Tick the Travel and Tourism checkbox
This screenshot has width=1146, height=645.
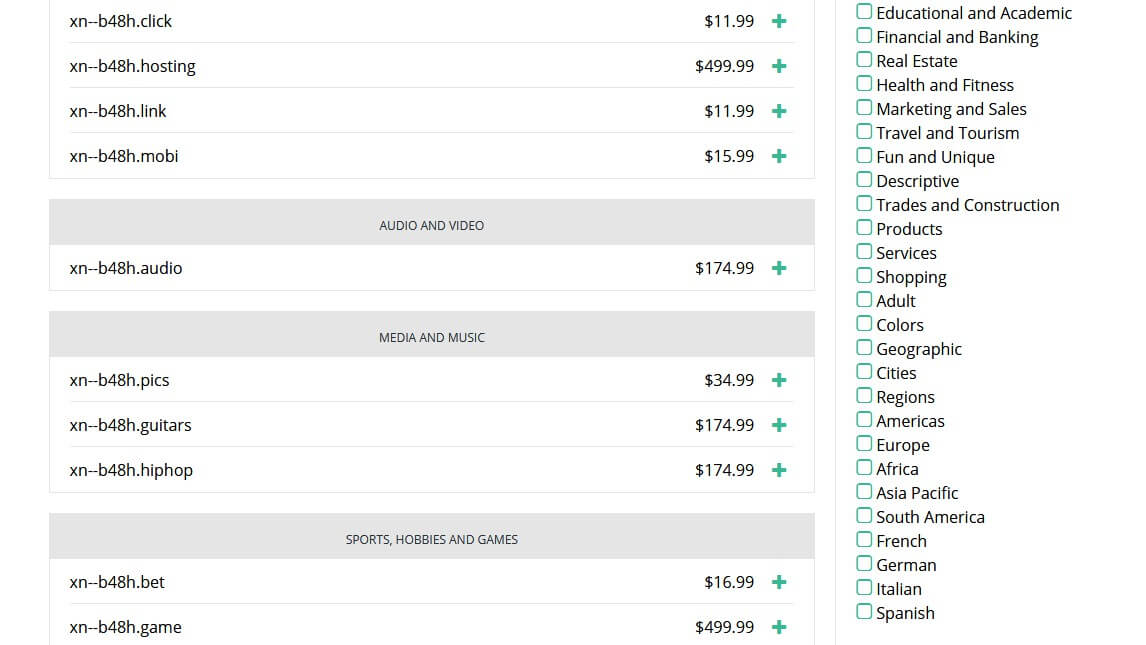[864, 132]
